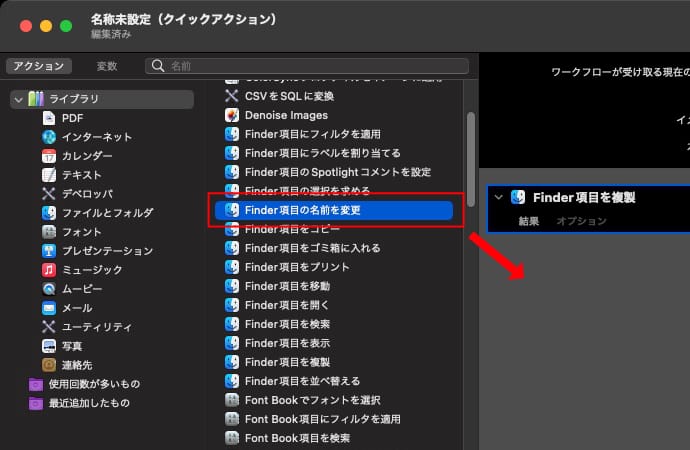The height and width of the screenshot is (450, 690).
Task: Collapse the ライブラリ tree
Action: [x=18, y=99]
